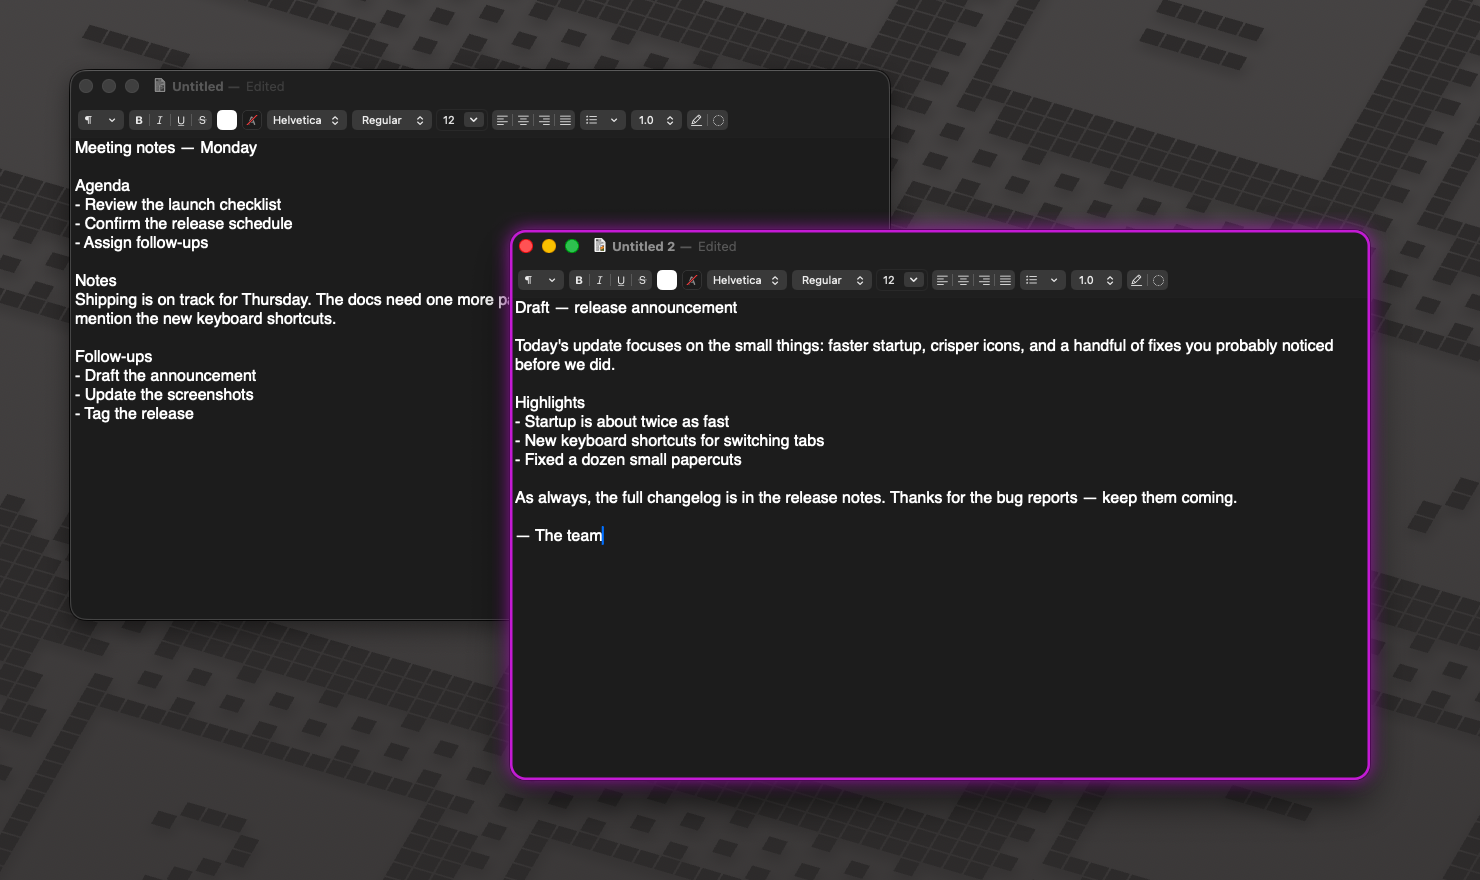Open Regular typeface dropdown in meeting notes window

coord(392,120)
